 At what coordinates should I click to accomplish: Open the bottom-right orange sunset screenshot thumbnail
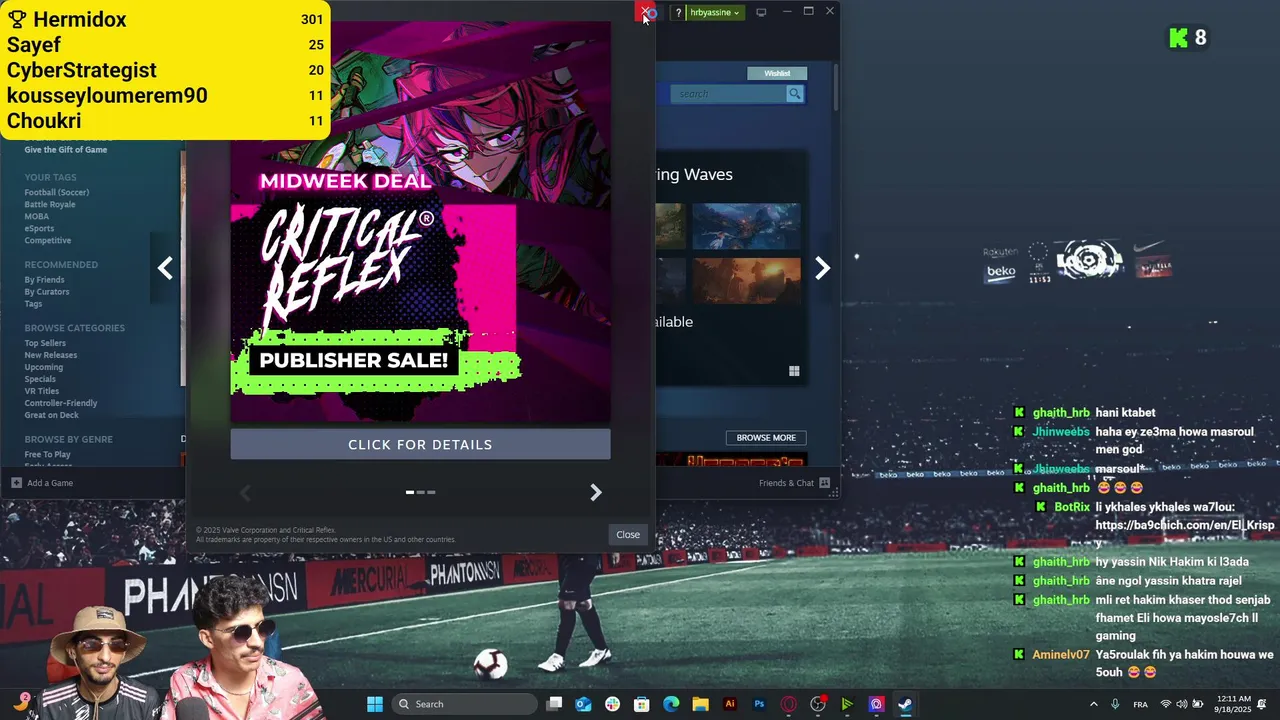click(x=746, y=280)
